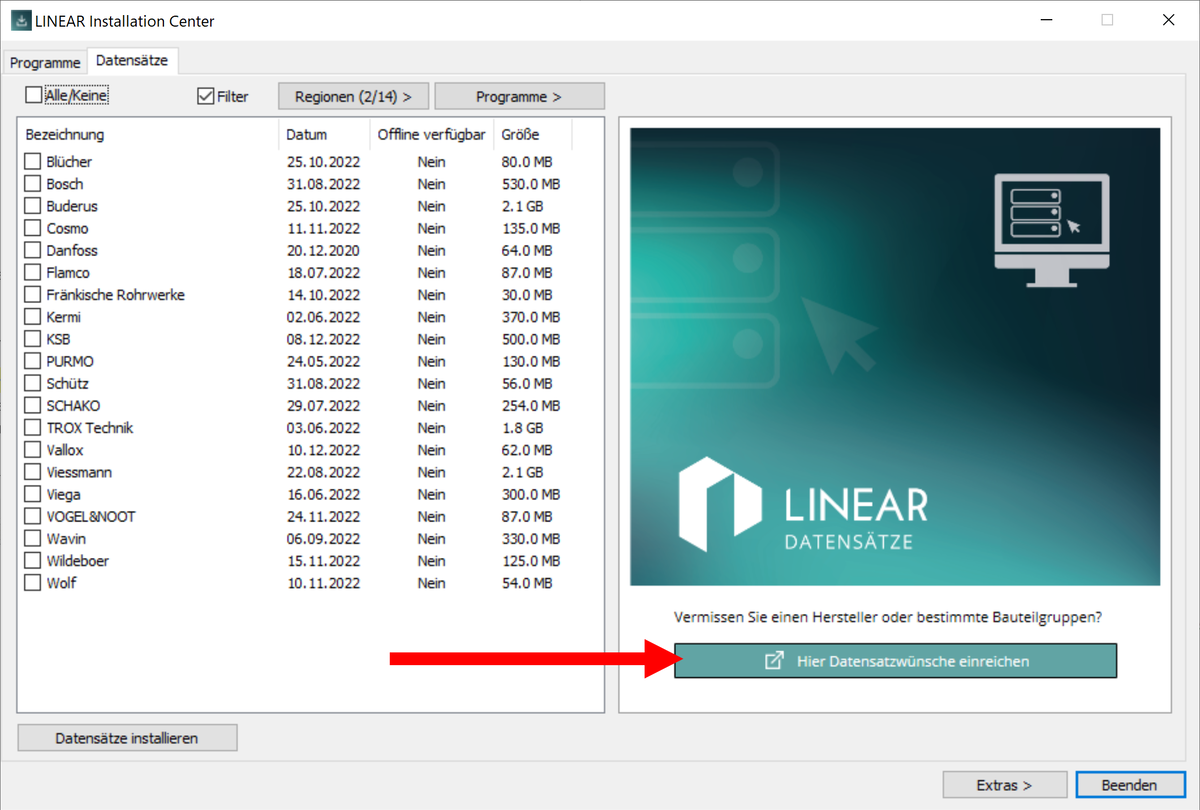Image resolution: width=1200 pixels, height=810 pixels.
Task: Check the Buderus dataset checkbox
Action: [33, 206]
